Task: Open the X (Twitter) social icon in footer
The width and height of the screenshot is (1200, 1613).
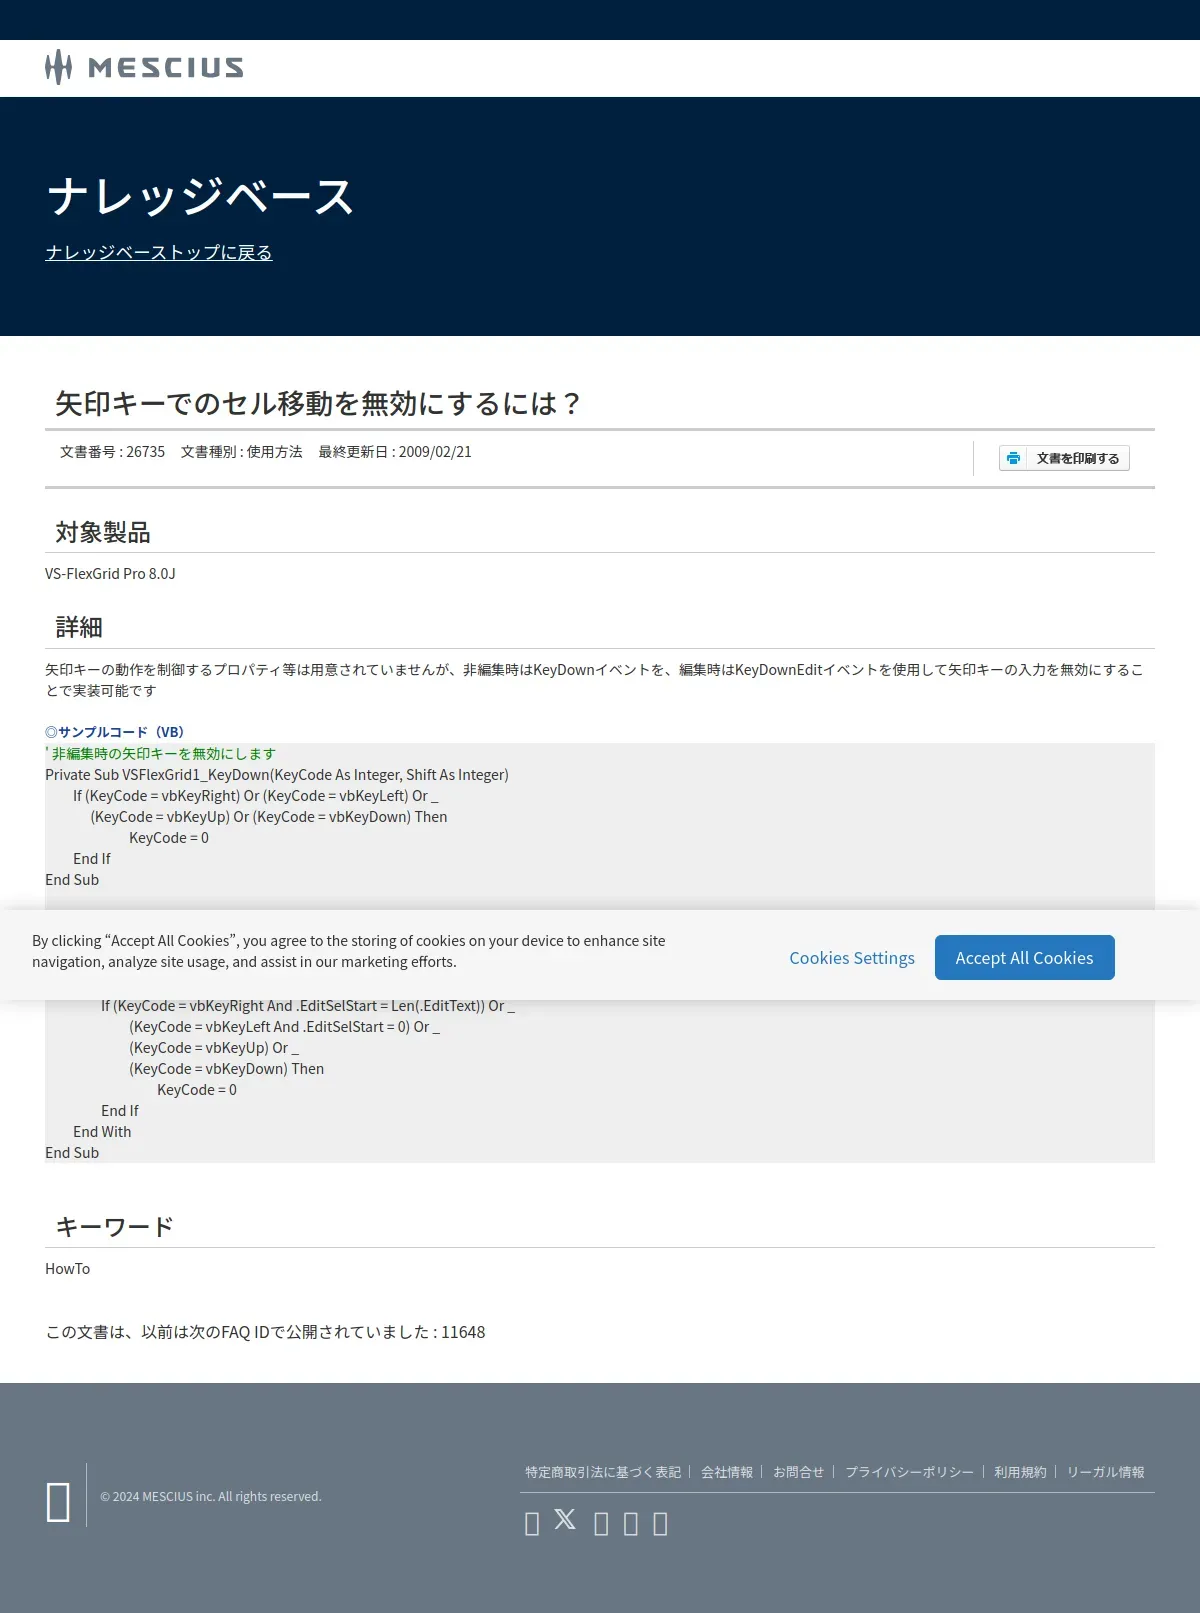Action: [x=565, y=1520]
